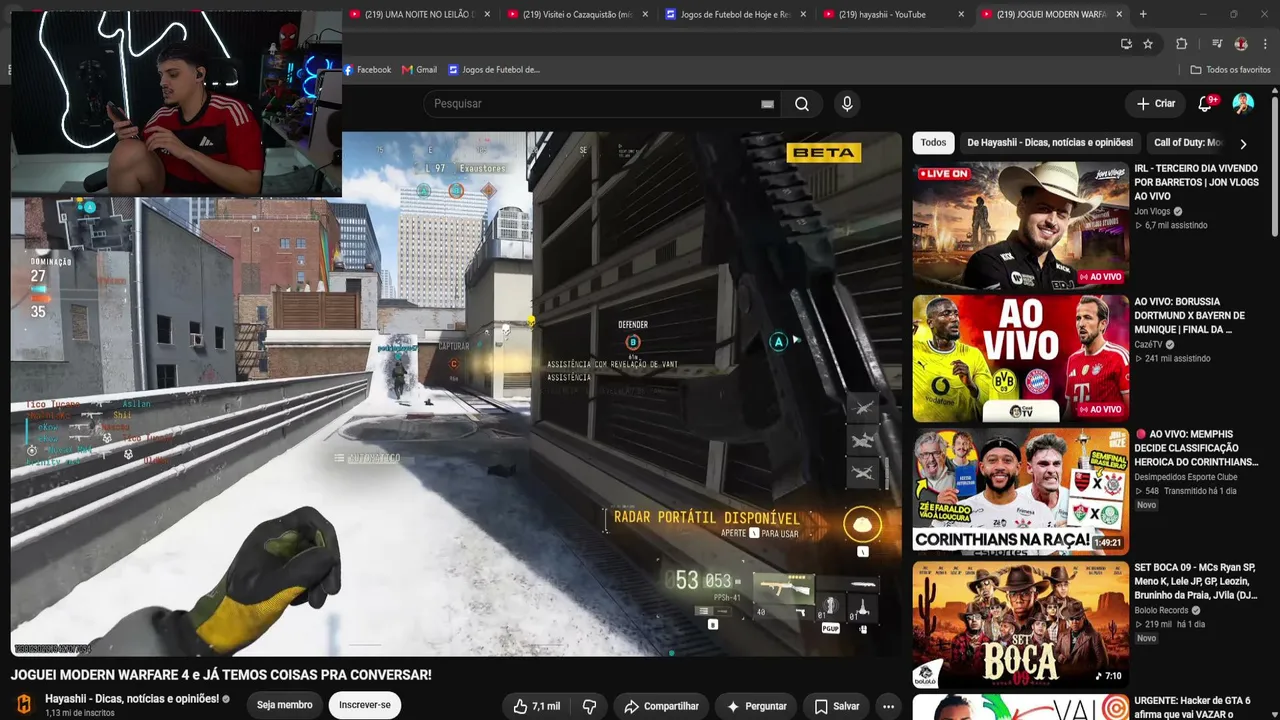This screenshot has width=1280, height=720.
Task: Open Hayashii channel avatar
Action: coord(24,704)
